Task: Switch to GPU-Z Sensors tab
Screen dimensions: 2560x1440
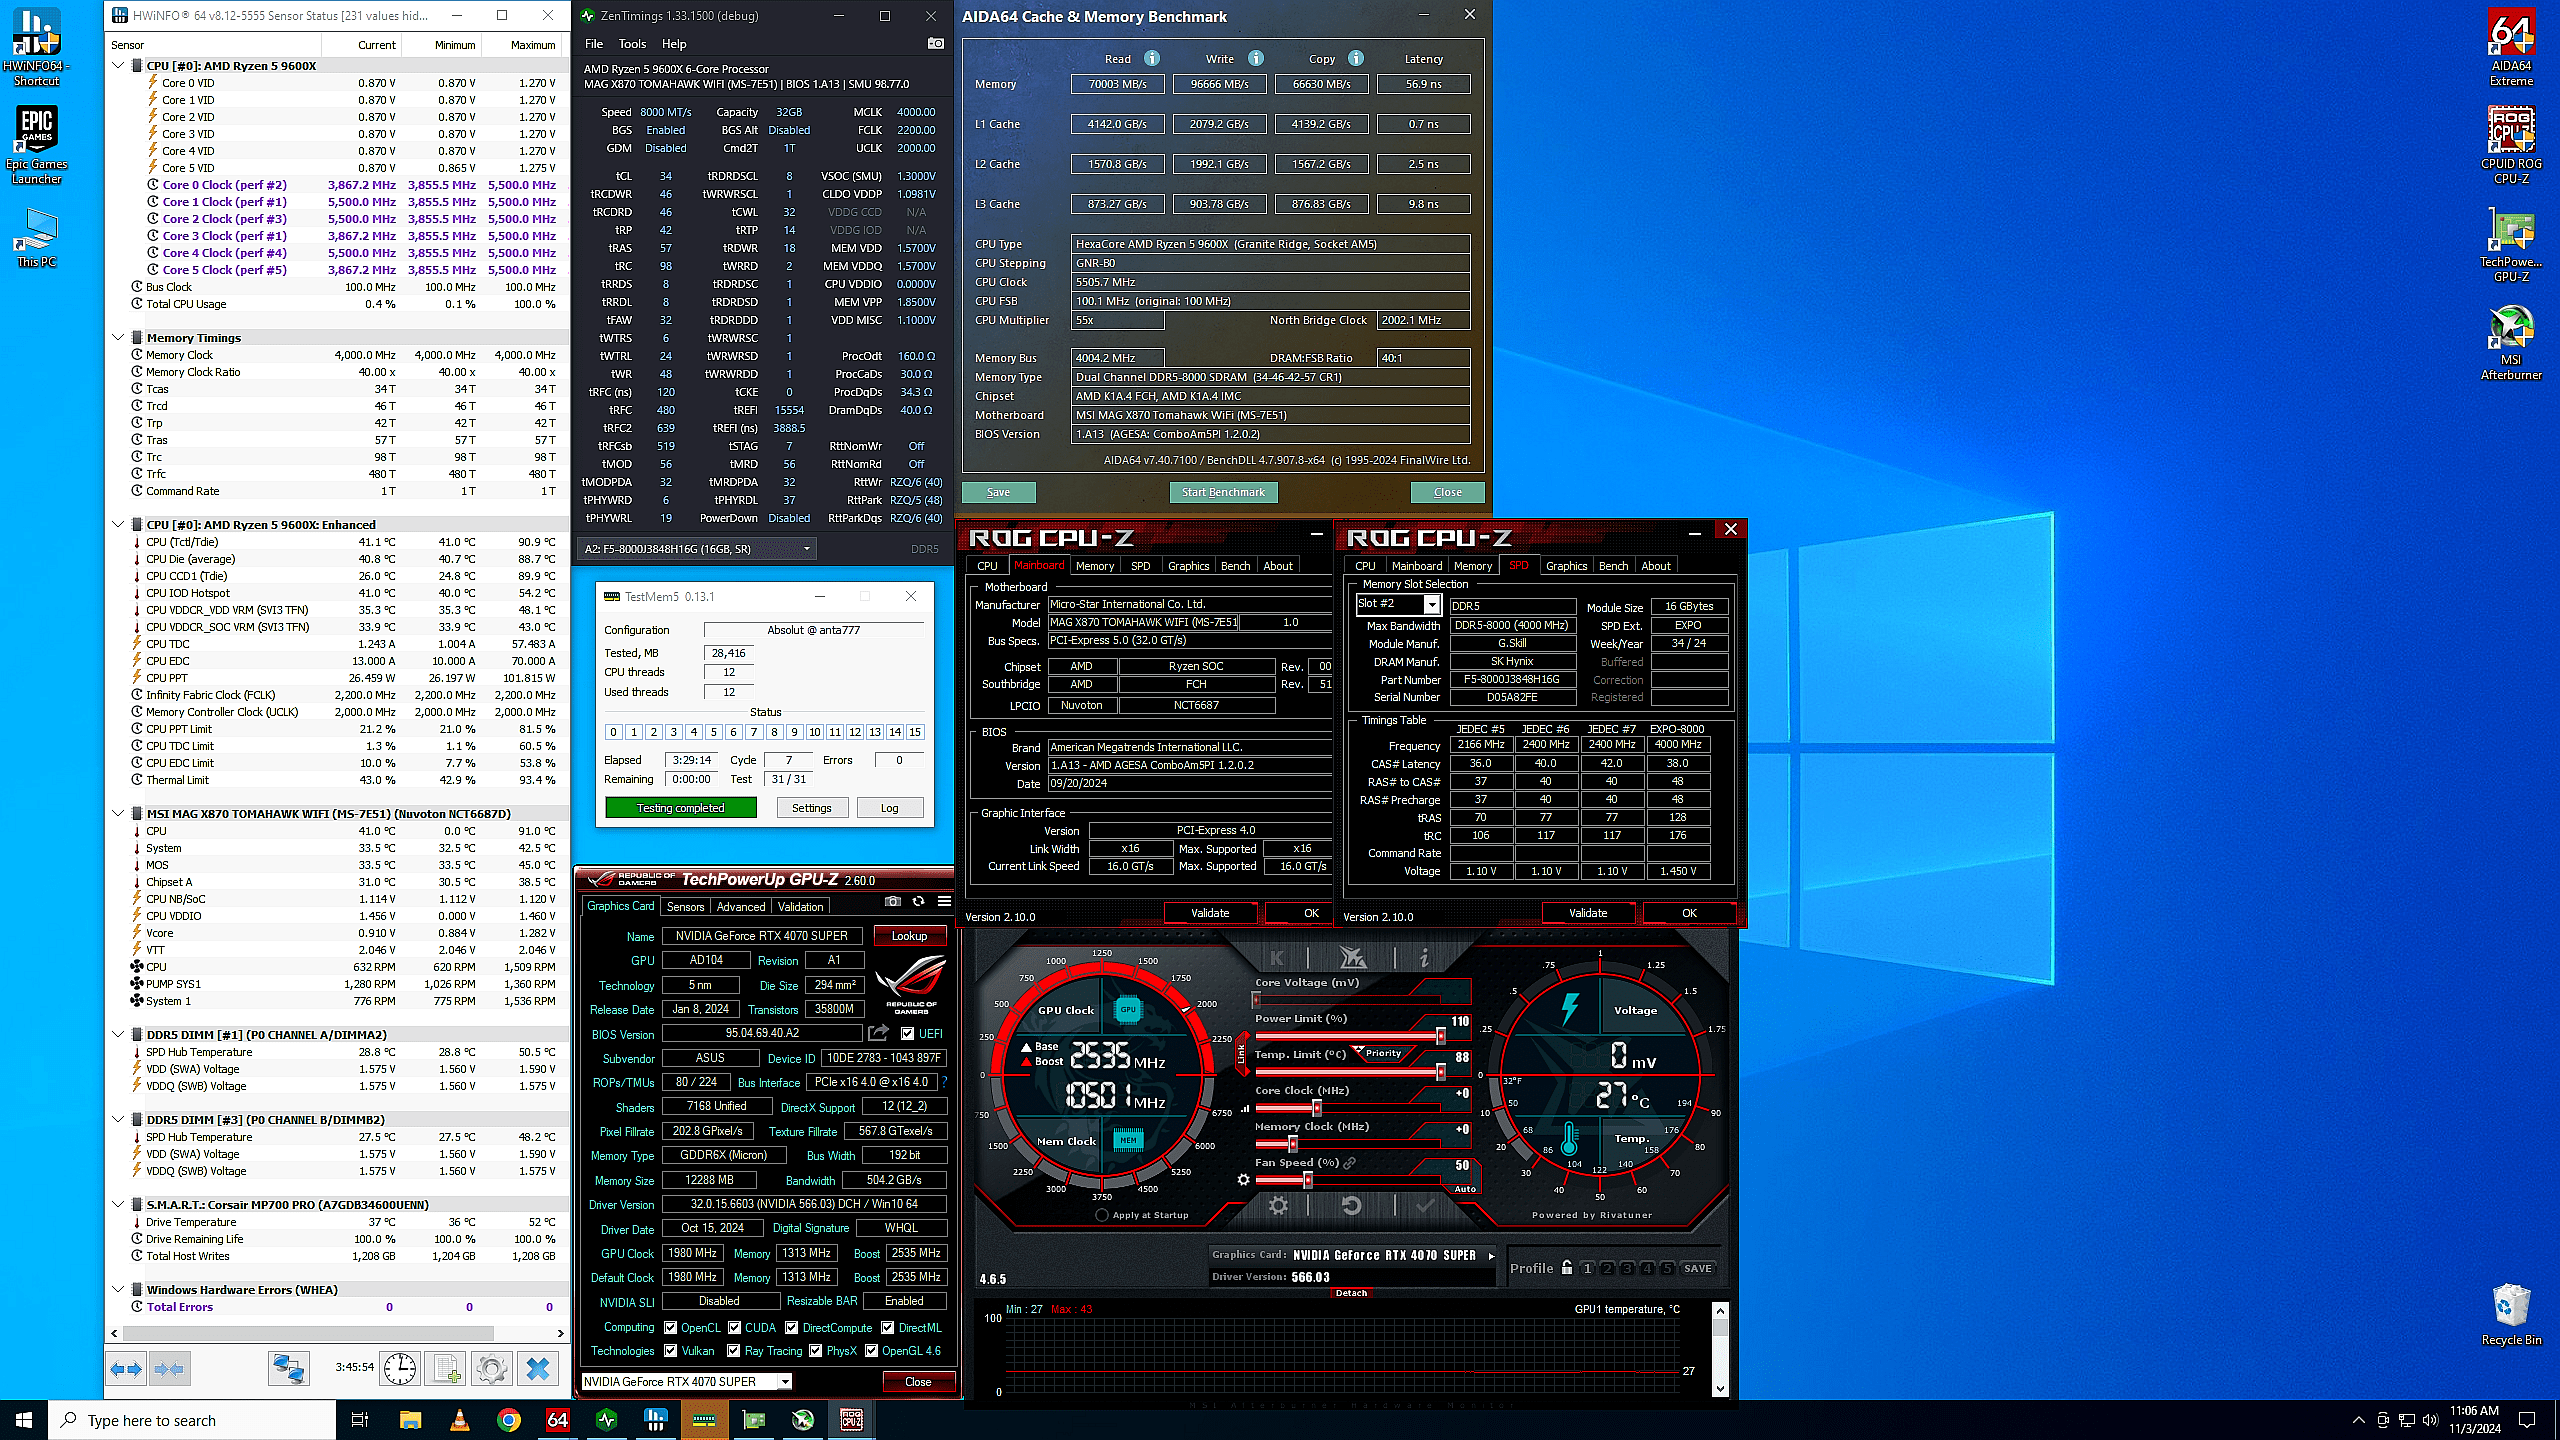Action: point(685,907)
